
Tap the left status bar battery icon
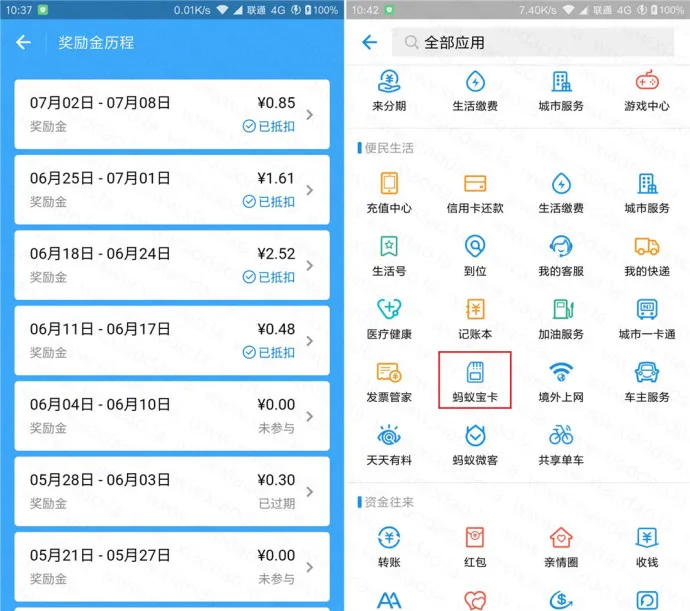[x=308, y=10]
